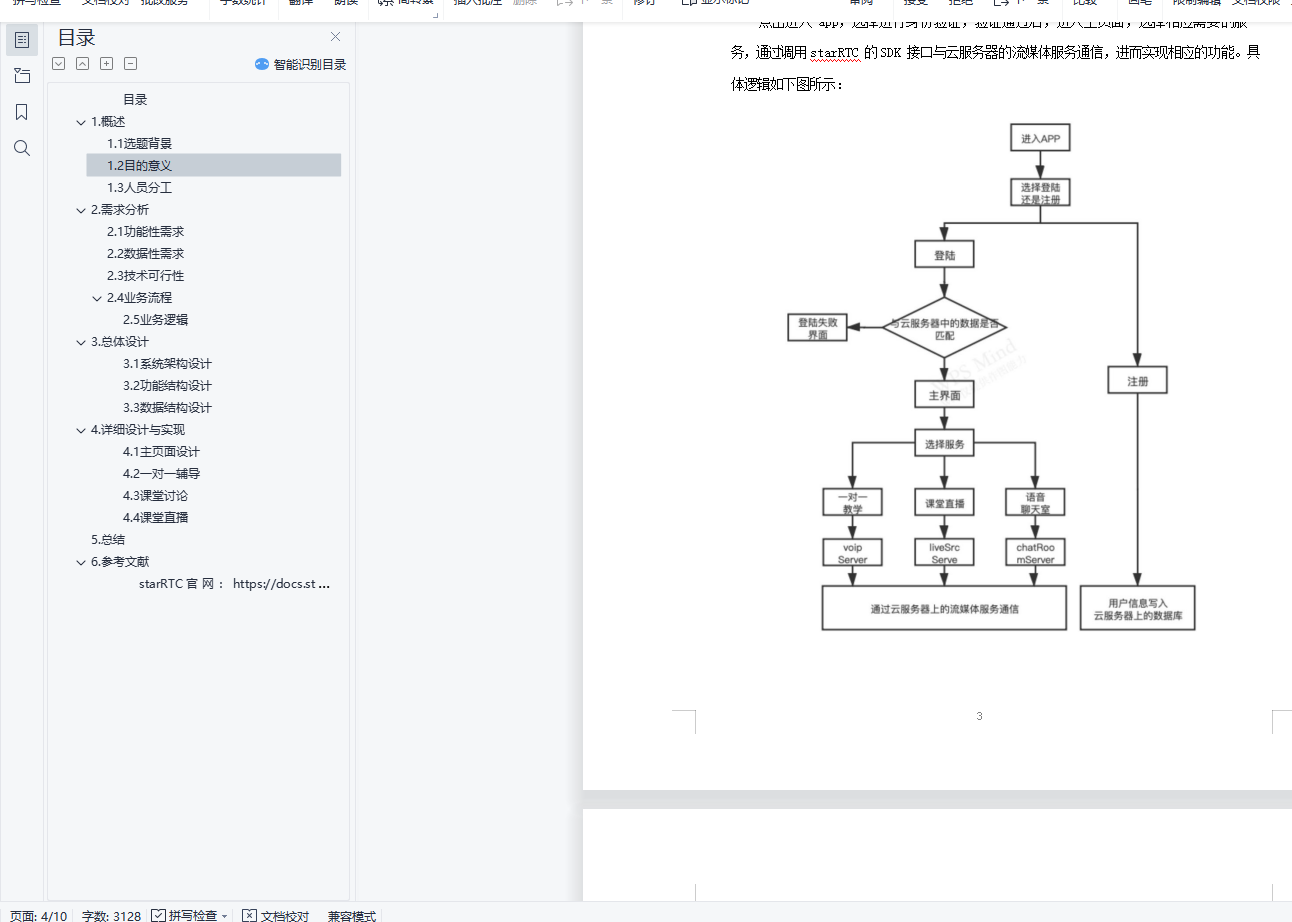The image size is (1292, 922).
Task: Collapse the 4.详细设计与实现 chevron in outline
Action: tap(81, 430)
